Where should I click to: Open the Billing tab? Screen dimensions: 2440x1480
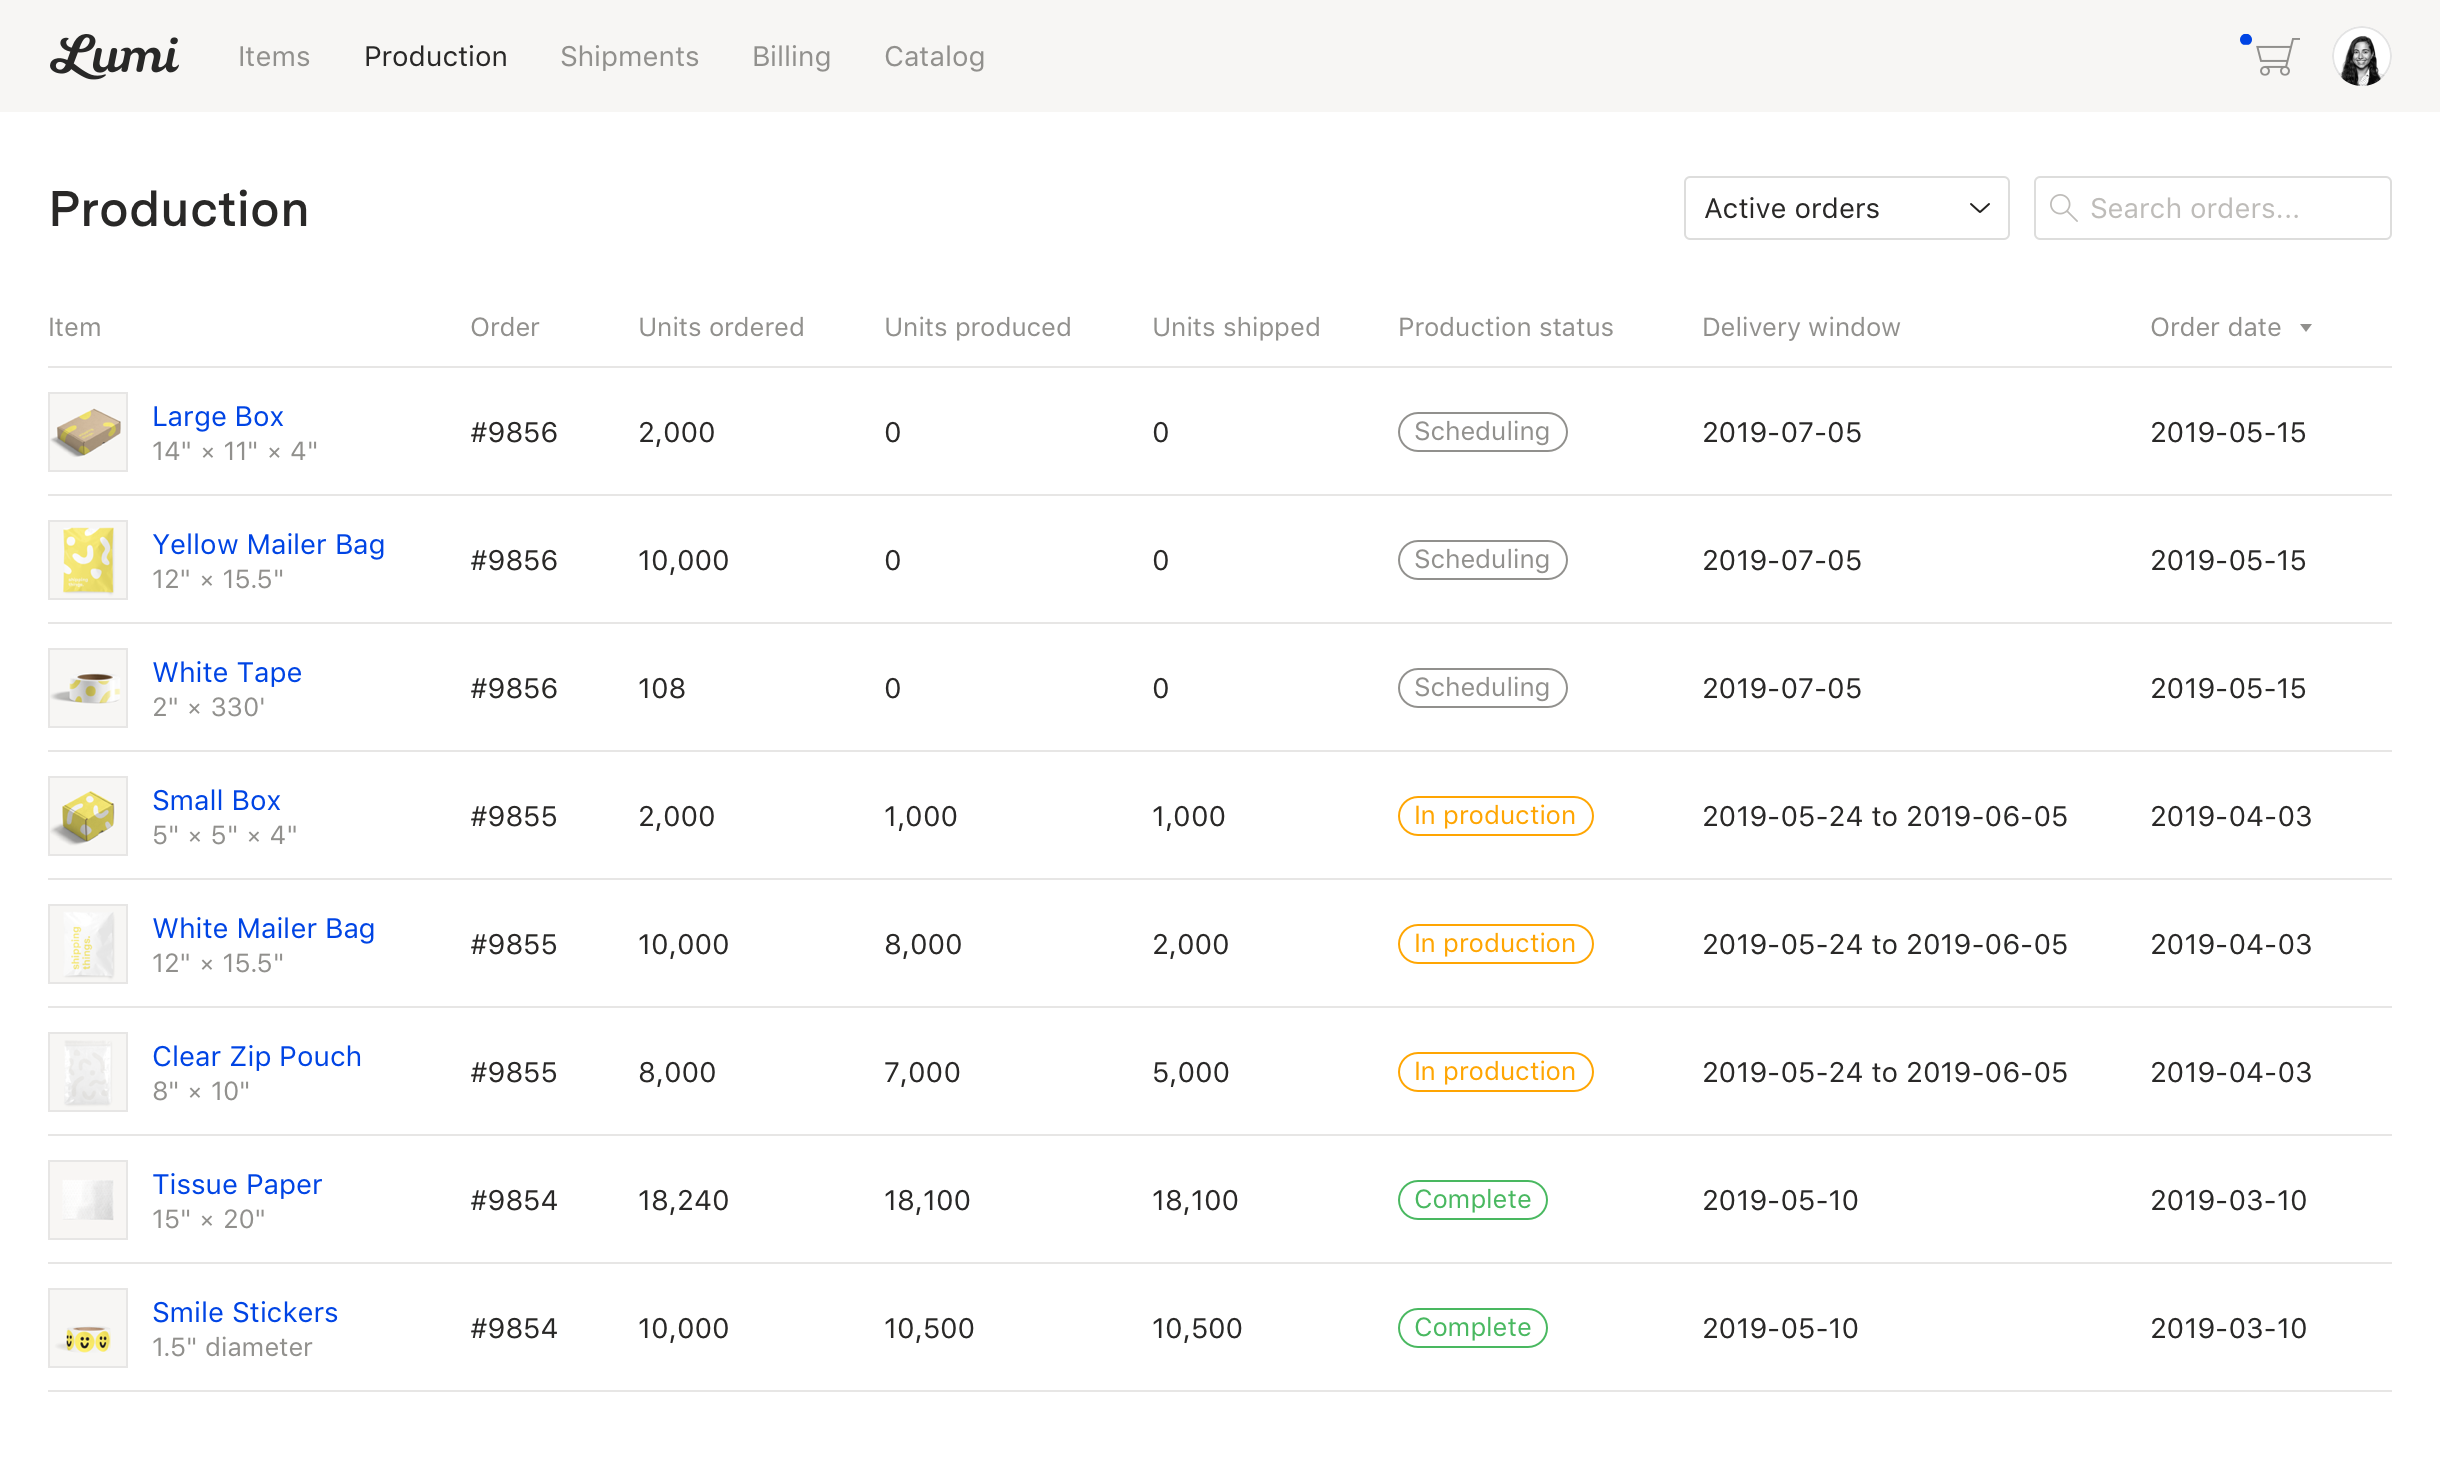tap(792, 56)
